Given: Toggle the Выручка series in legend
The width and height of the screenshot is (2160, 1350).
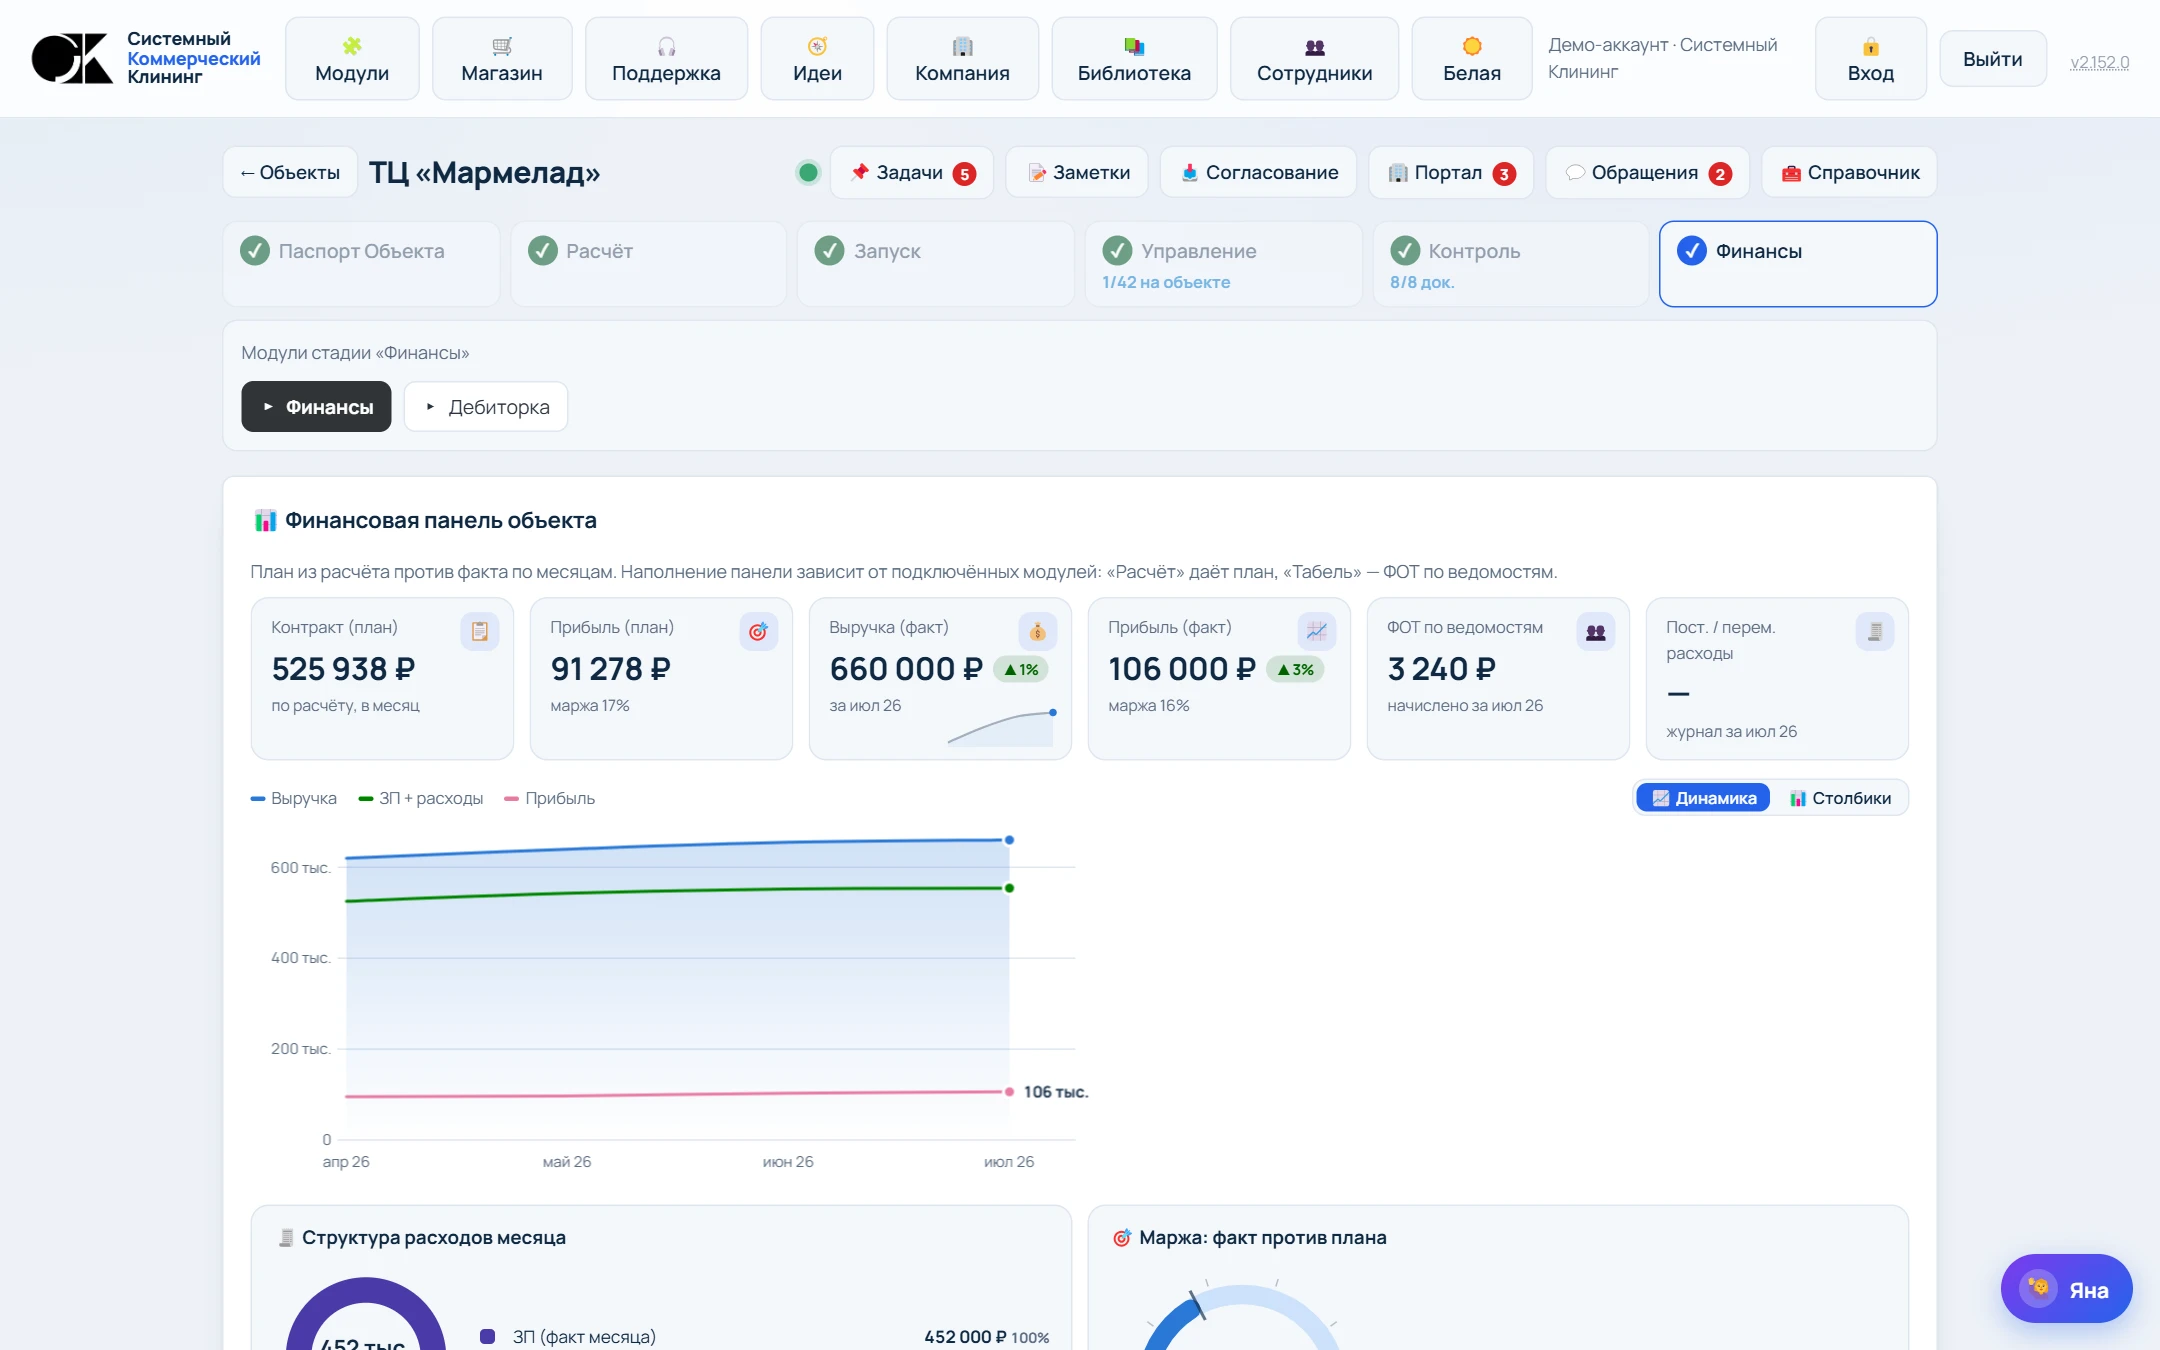Looking at the screenshot, I should (293, 798).
